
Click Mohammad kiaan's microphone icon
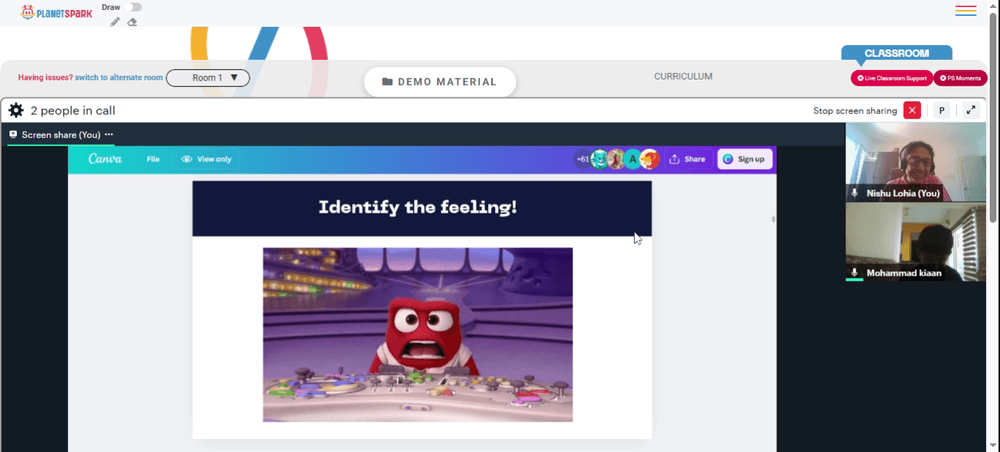pyautogui.click(x=855, y=272)
